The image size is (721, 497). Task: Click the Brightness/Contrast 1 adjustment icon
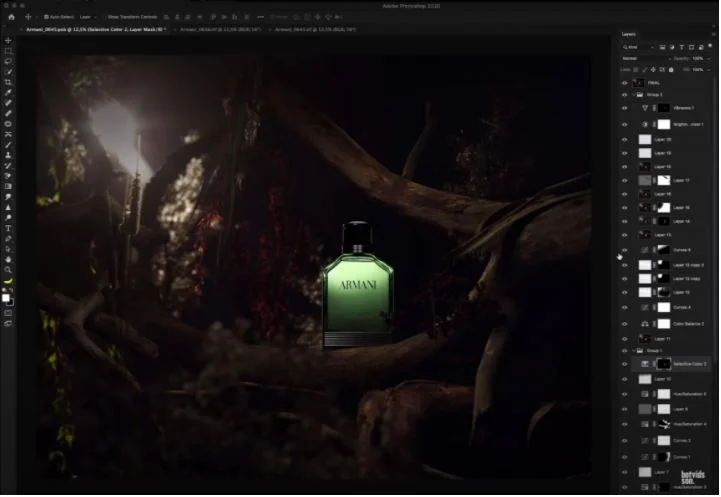point(645,125)
